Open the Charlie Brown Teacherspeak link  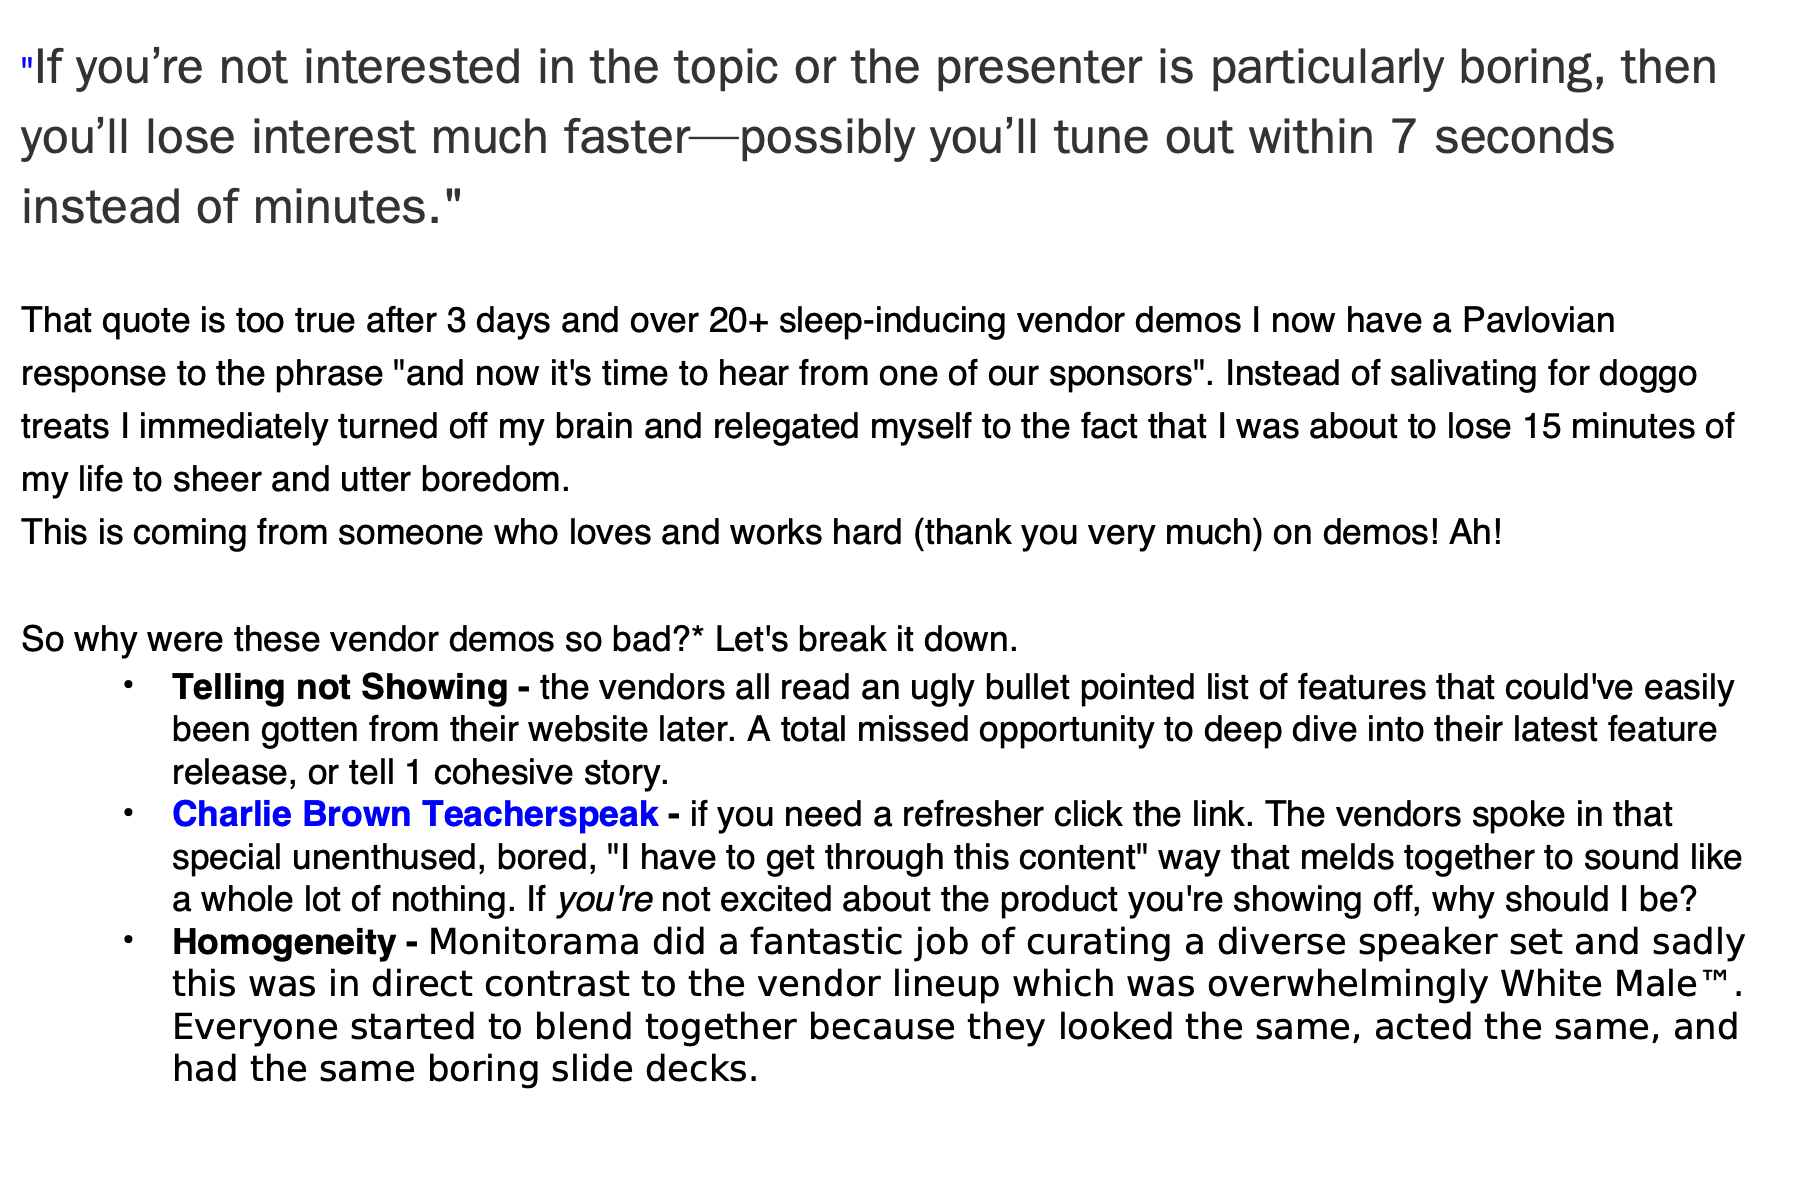(415, 815)
